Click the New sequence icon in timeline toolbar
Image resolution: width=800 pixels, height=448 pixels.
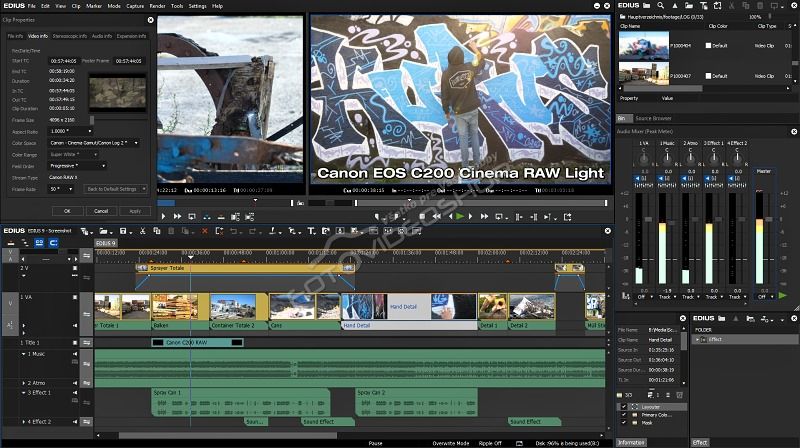click(x=85, y=231)
